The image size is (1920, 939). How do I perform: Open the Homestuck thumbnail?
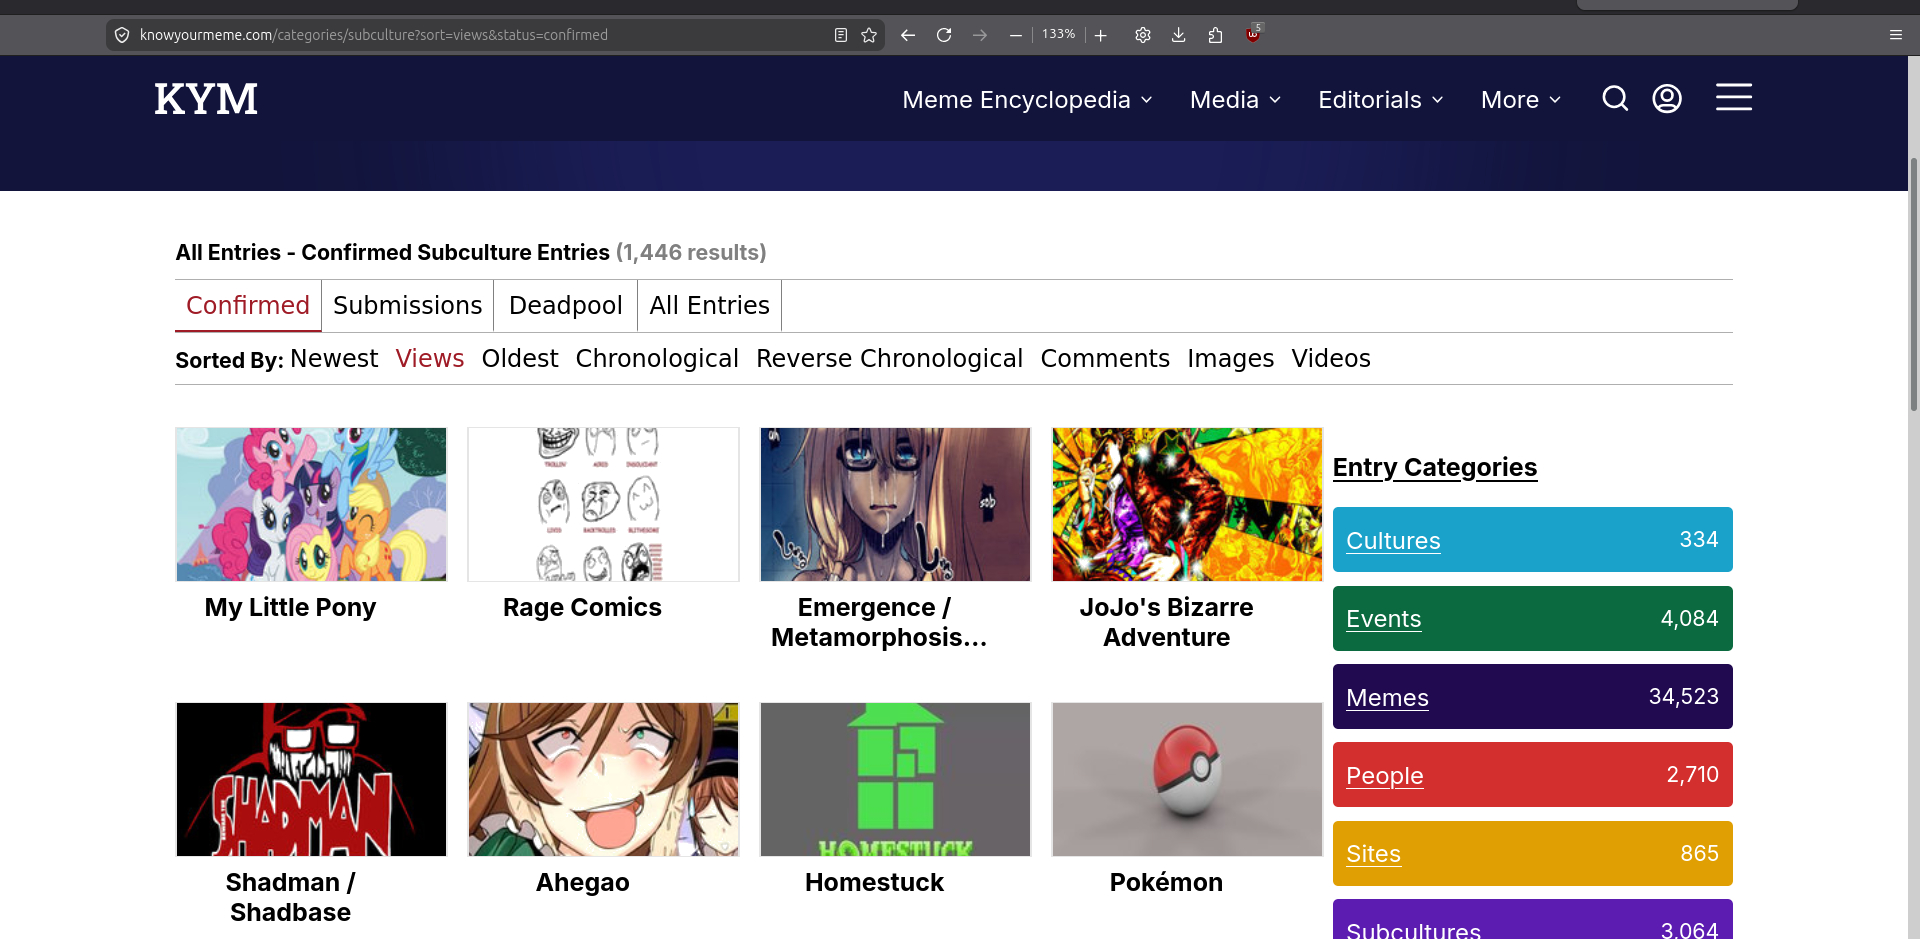(895, 779)
